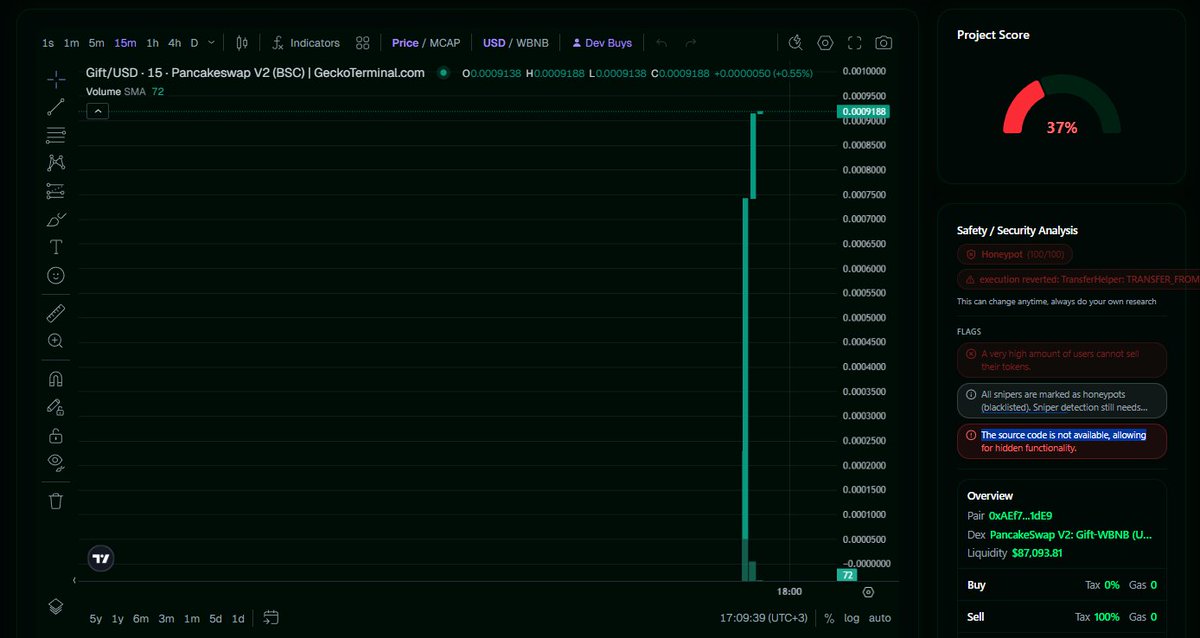Toggle percent scale mode
Image resolution: width=1200 pixels, height=638 pixels.
tap(829, 618)
